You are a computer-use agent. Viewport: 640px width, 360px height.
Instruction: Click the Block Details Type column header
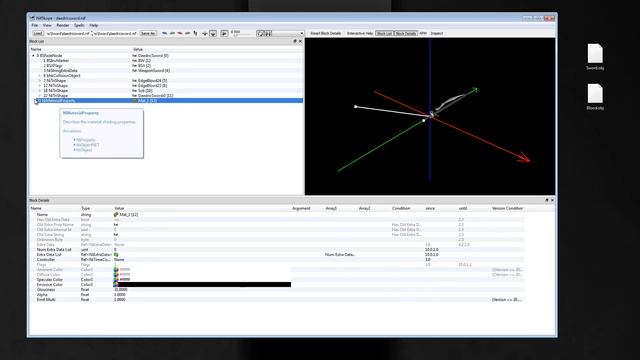pos(85,209)
